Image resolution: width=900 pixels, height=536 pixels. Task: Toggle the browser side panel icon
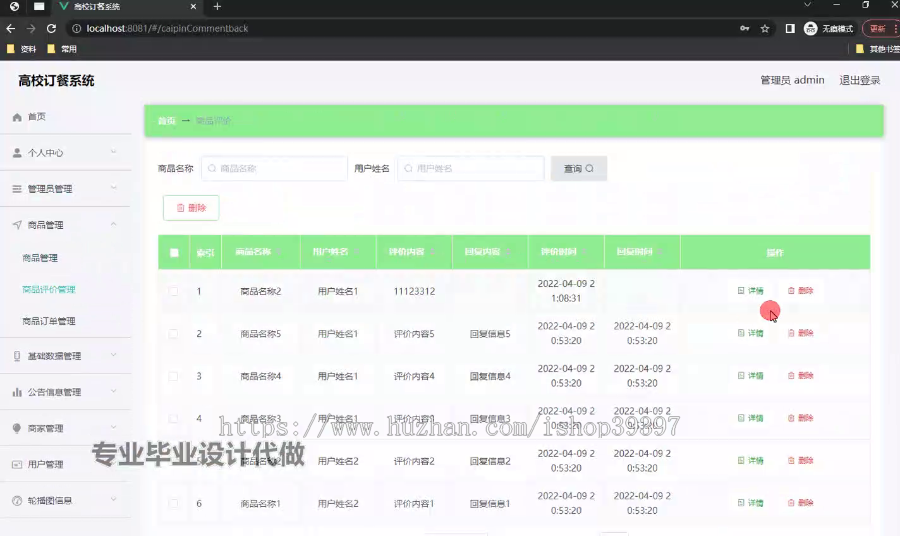click(790, 28)
